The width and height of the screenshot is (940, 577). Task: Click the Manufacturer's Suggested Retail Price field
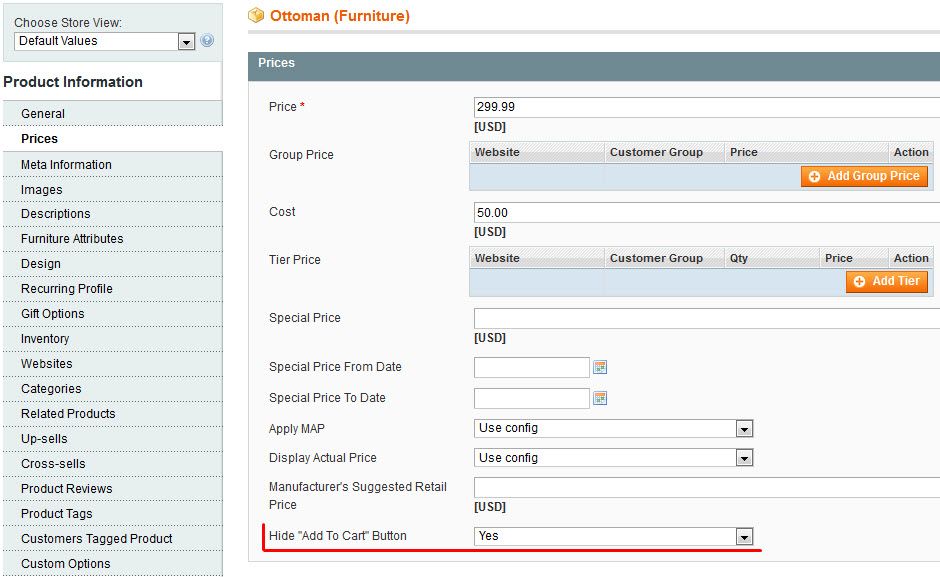[x=705, y=488]
